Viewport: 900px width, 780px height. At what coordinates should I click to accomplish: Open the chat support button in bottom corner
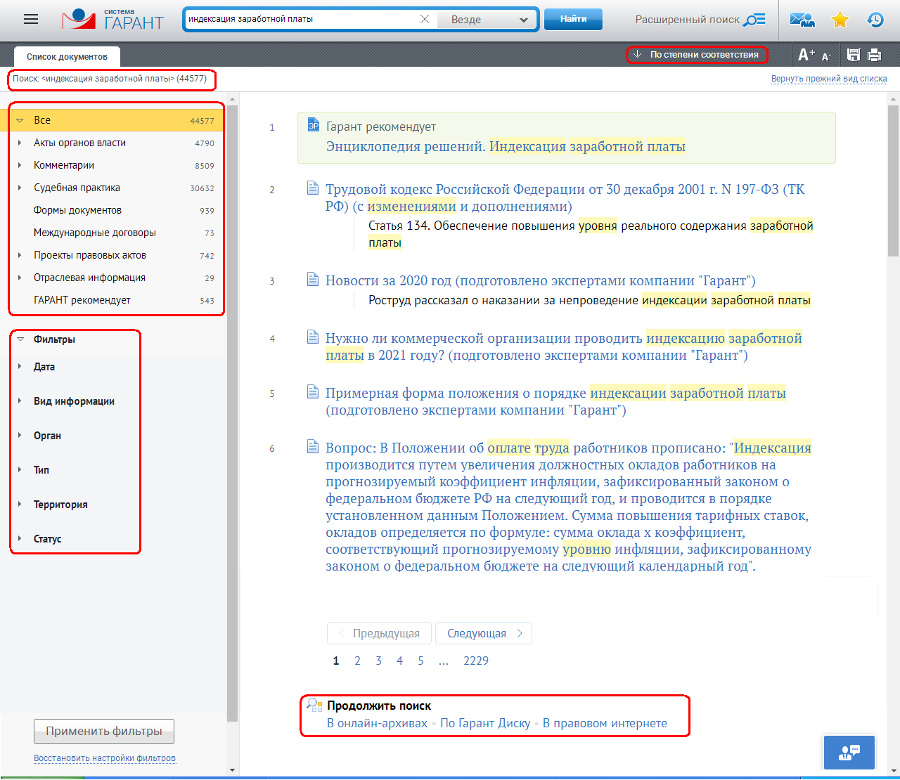pos(849,751)
